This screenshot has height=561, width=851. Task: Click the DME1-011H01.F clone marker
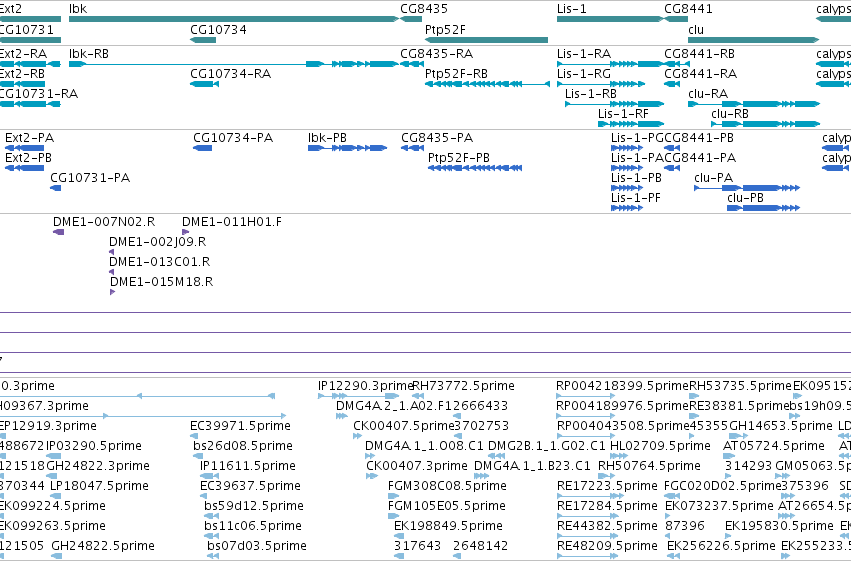point(185,232)
